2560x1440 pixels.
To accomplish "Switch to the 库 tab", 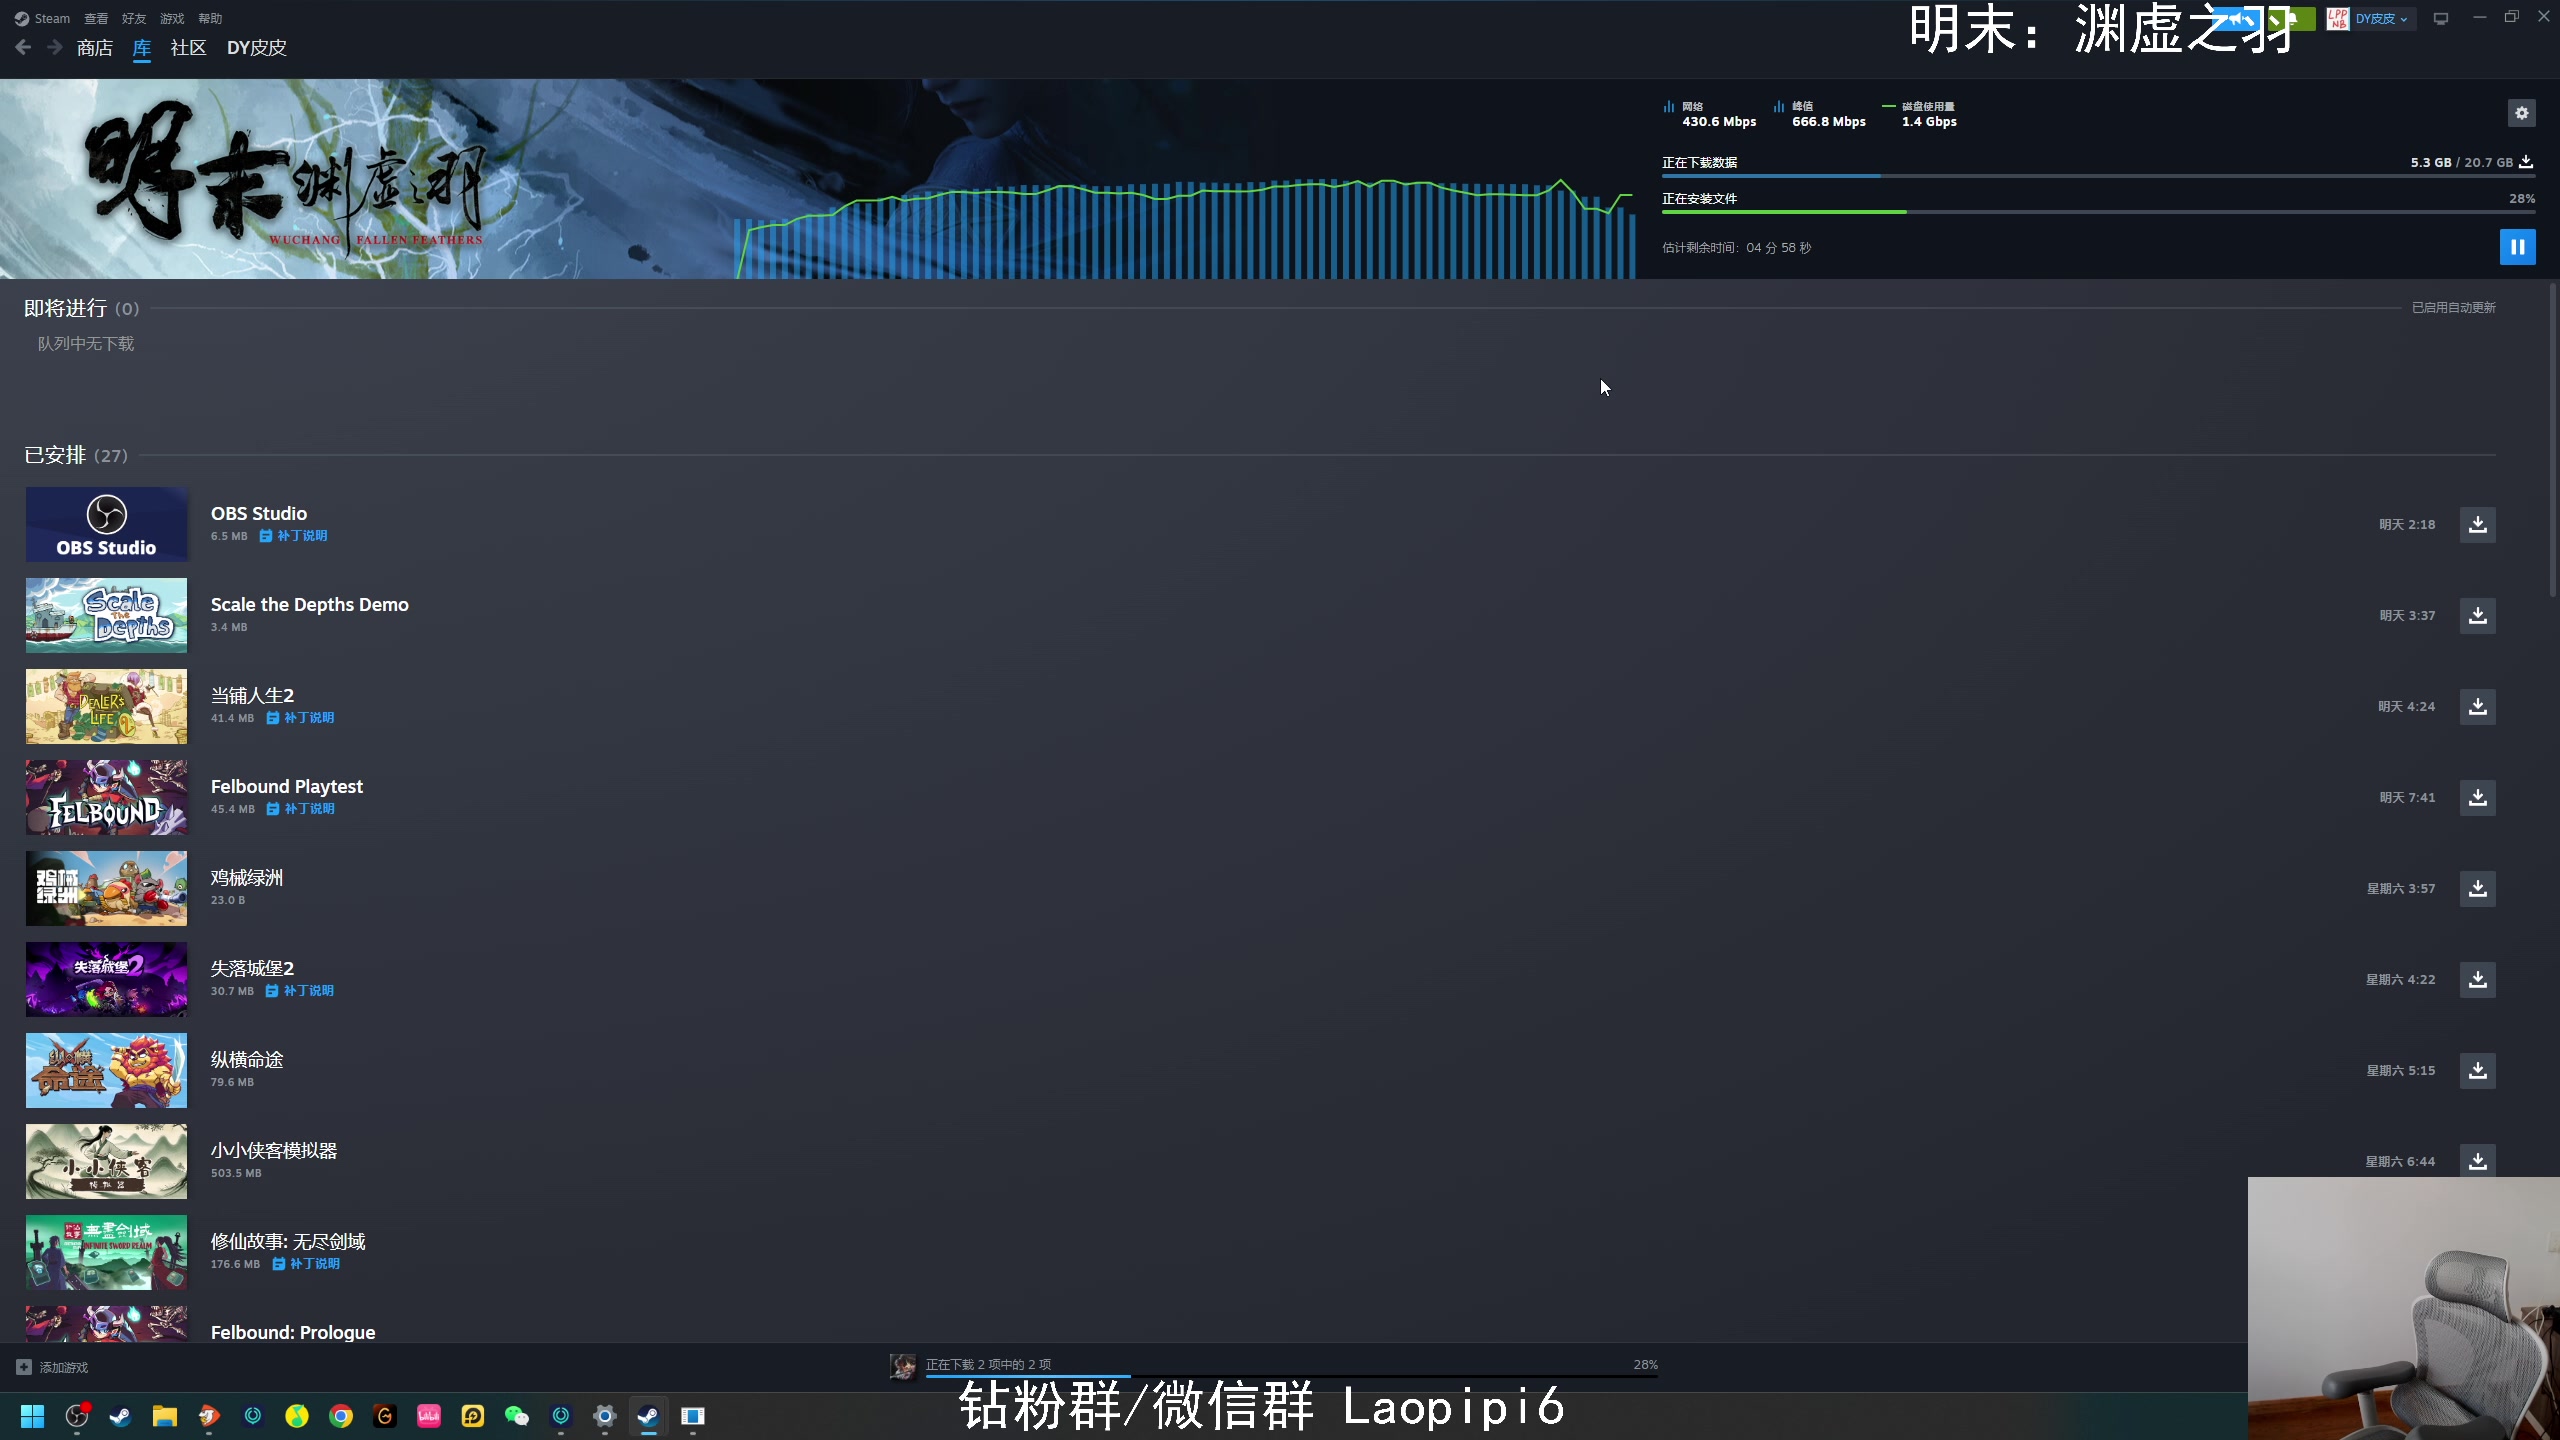I will (x=142, y=47).
